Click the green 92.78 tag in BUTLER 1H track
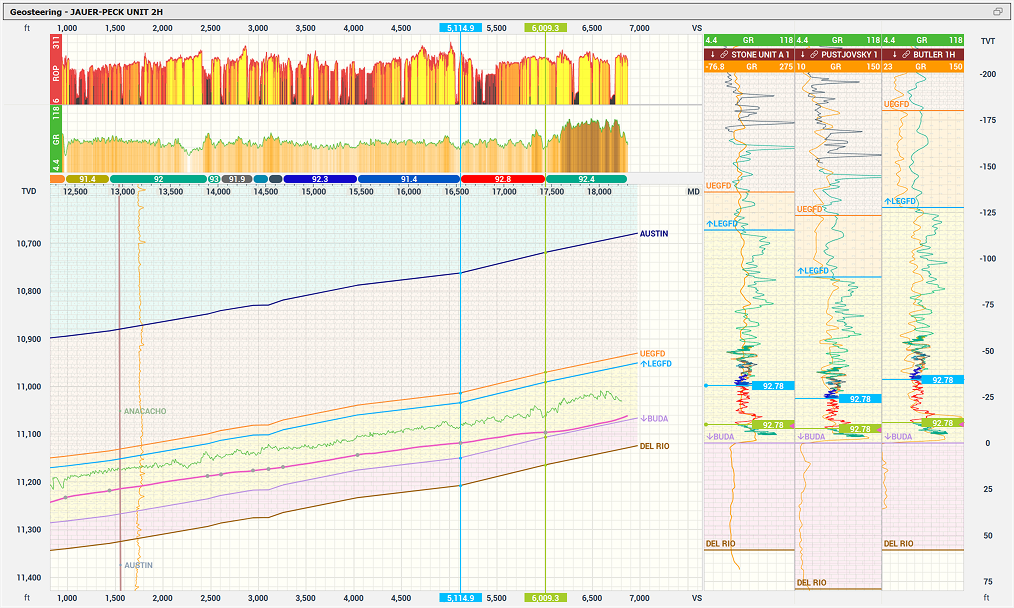 (942, 423)
